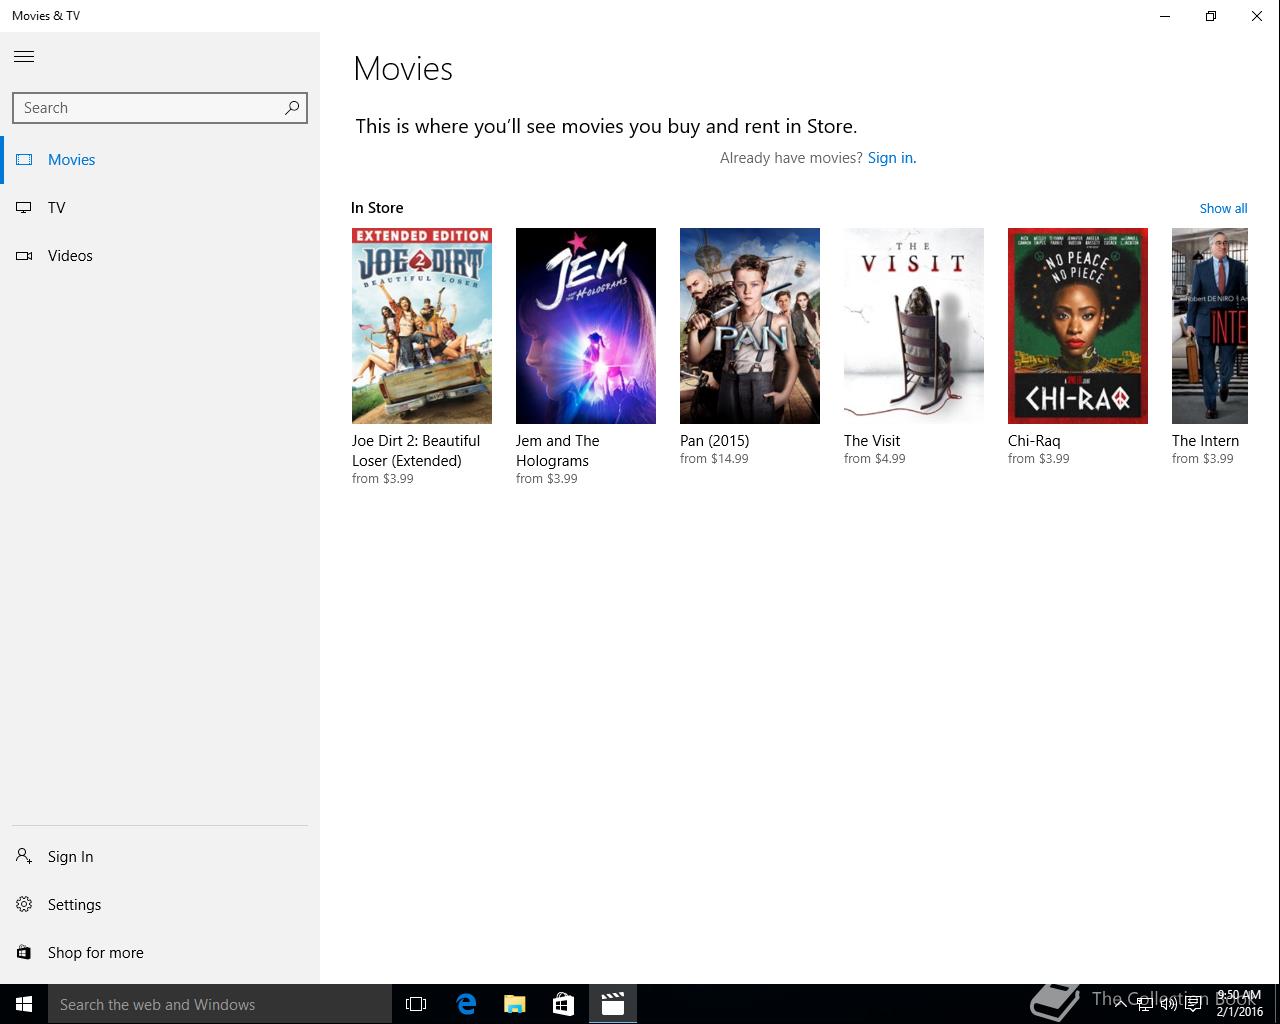Choose Shop for more in sidebar
This screenshot has width=1280, height=1024.
tap(160, 953)
